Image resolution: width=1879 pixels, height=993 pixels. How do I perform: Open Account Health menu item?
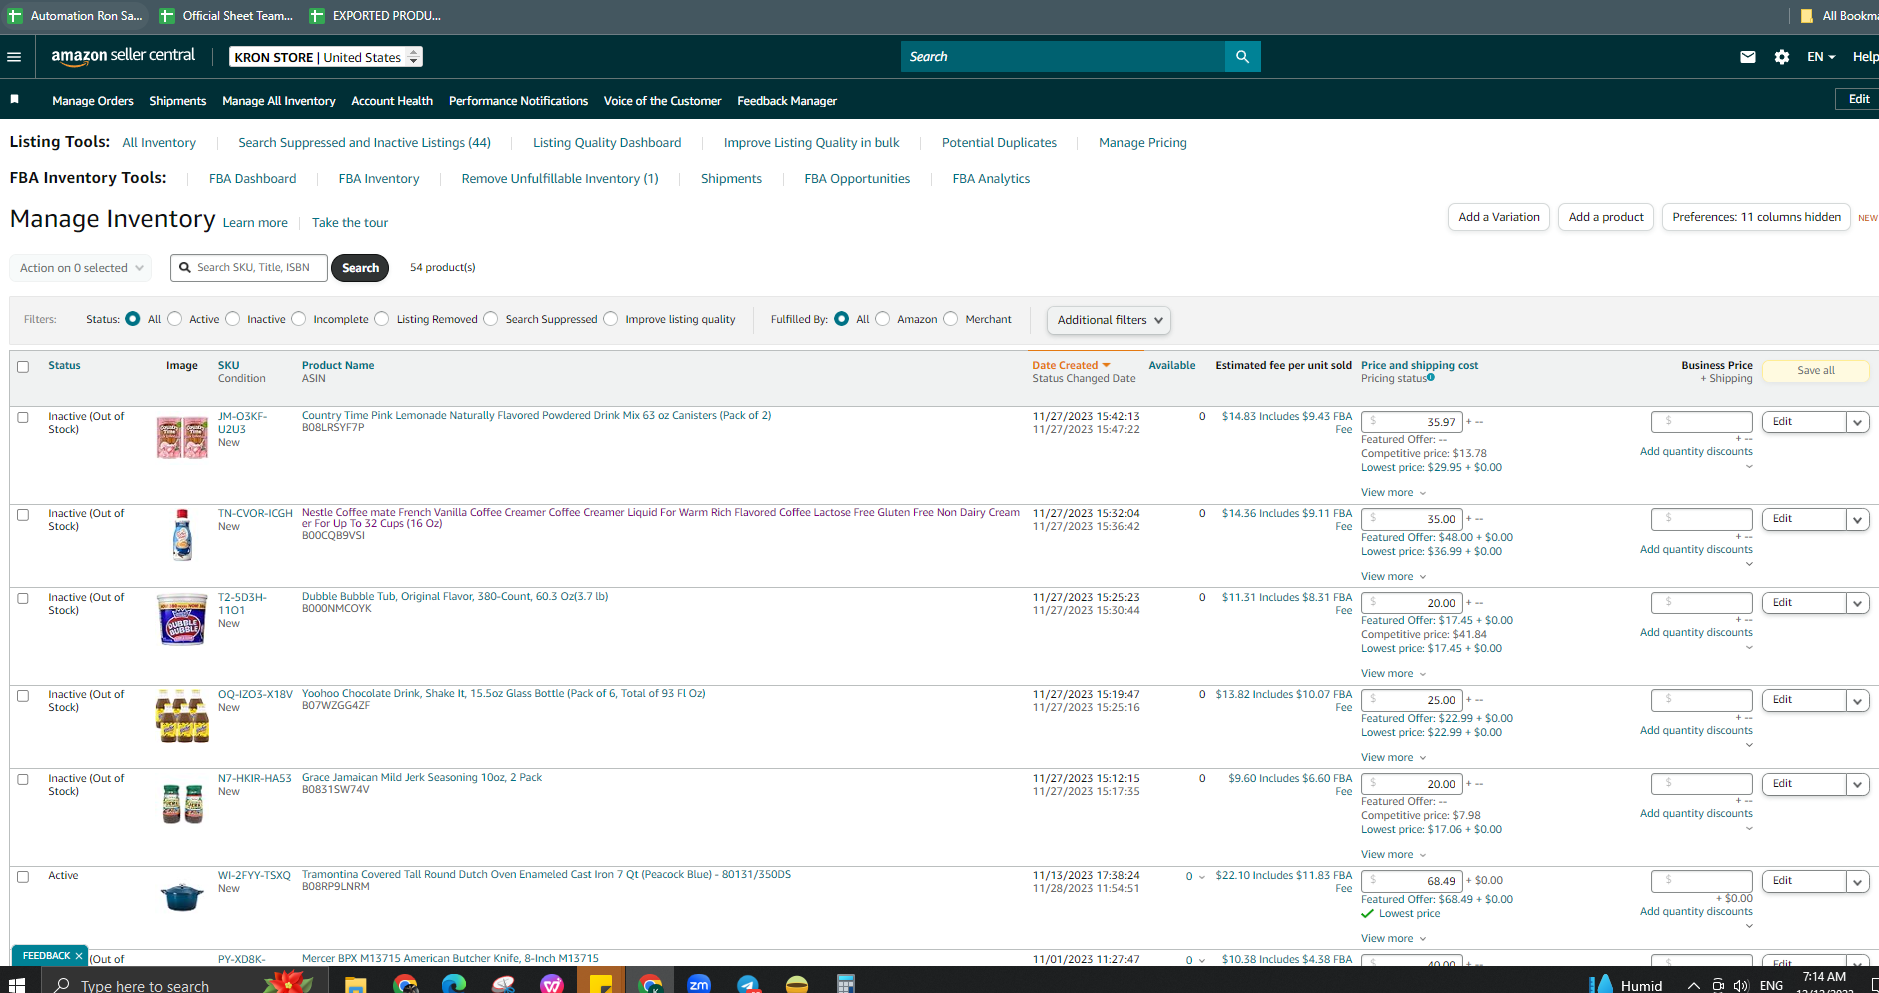click(392, 101)
